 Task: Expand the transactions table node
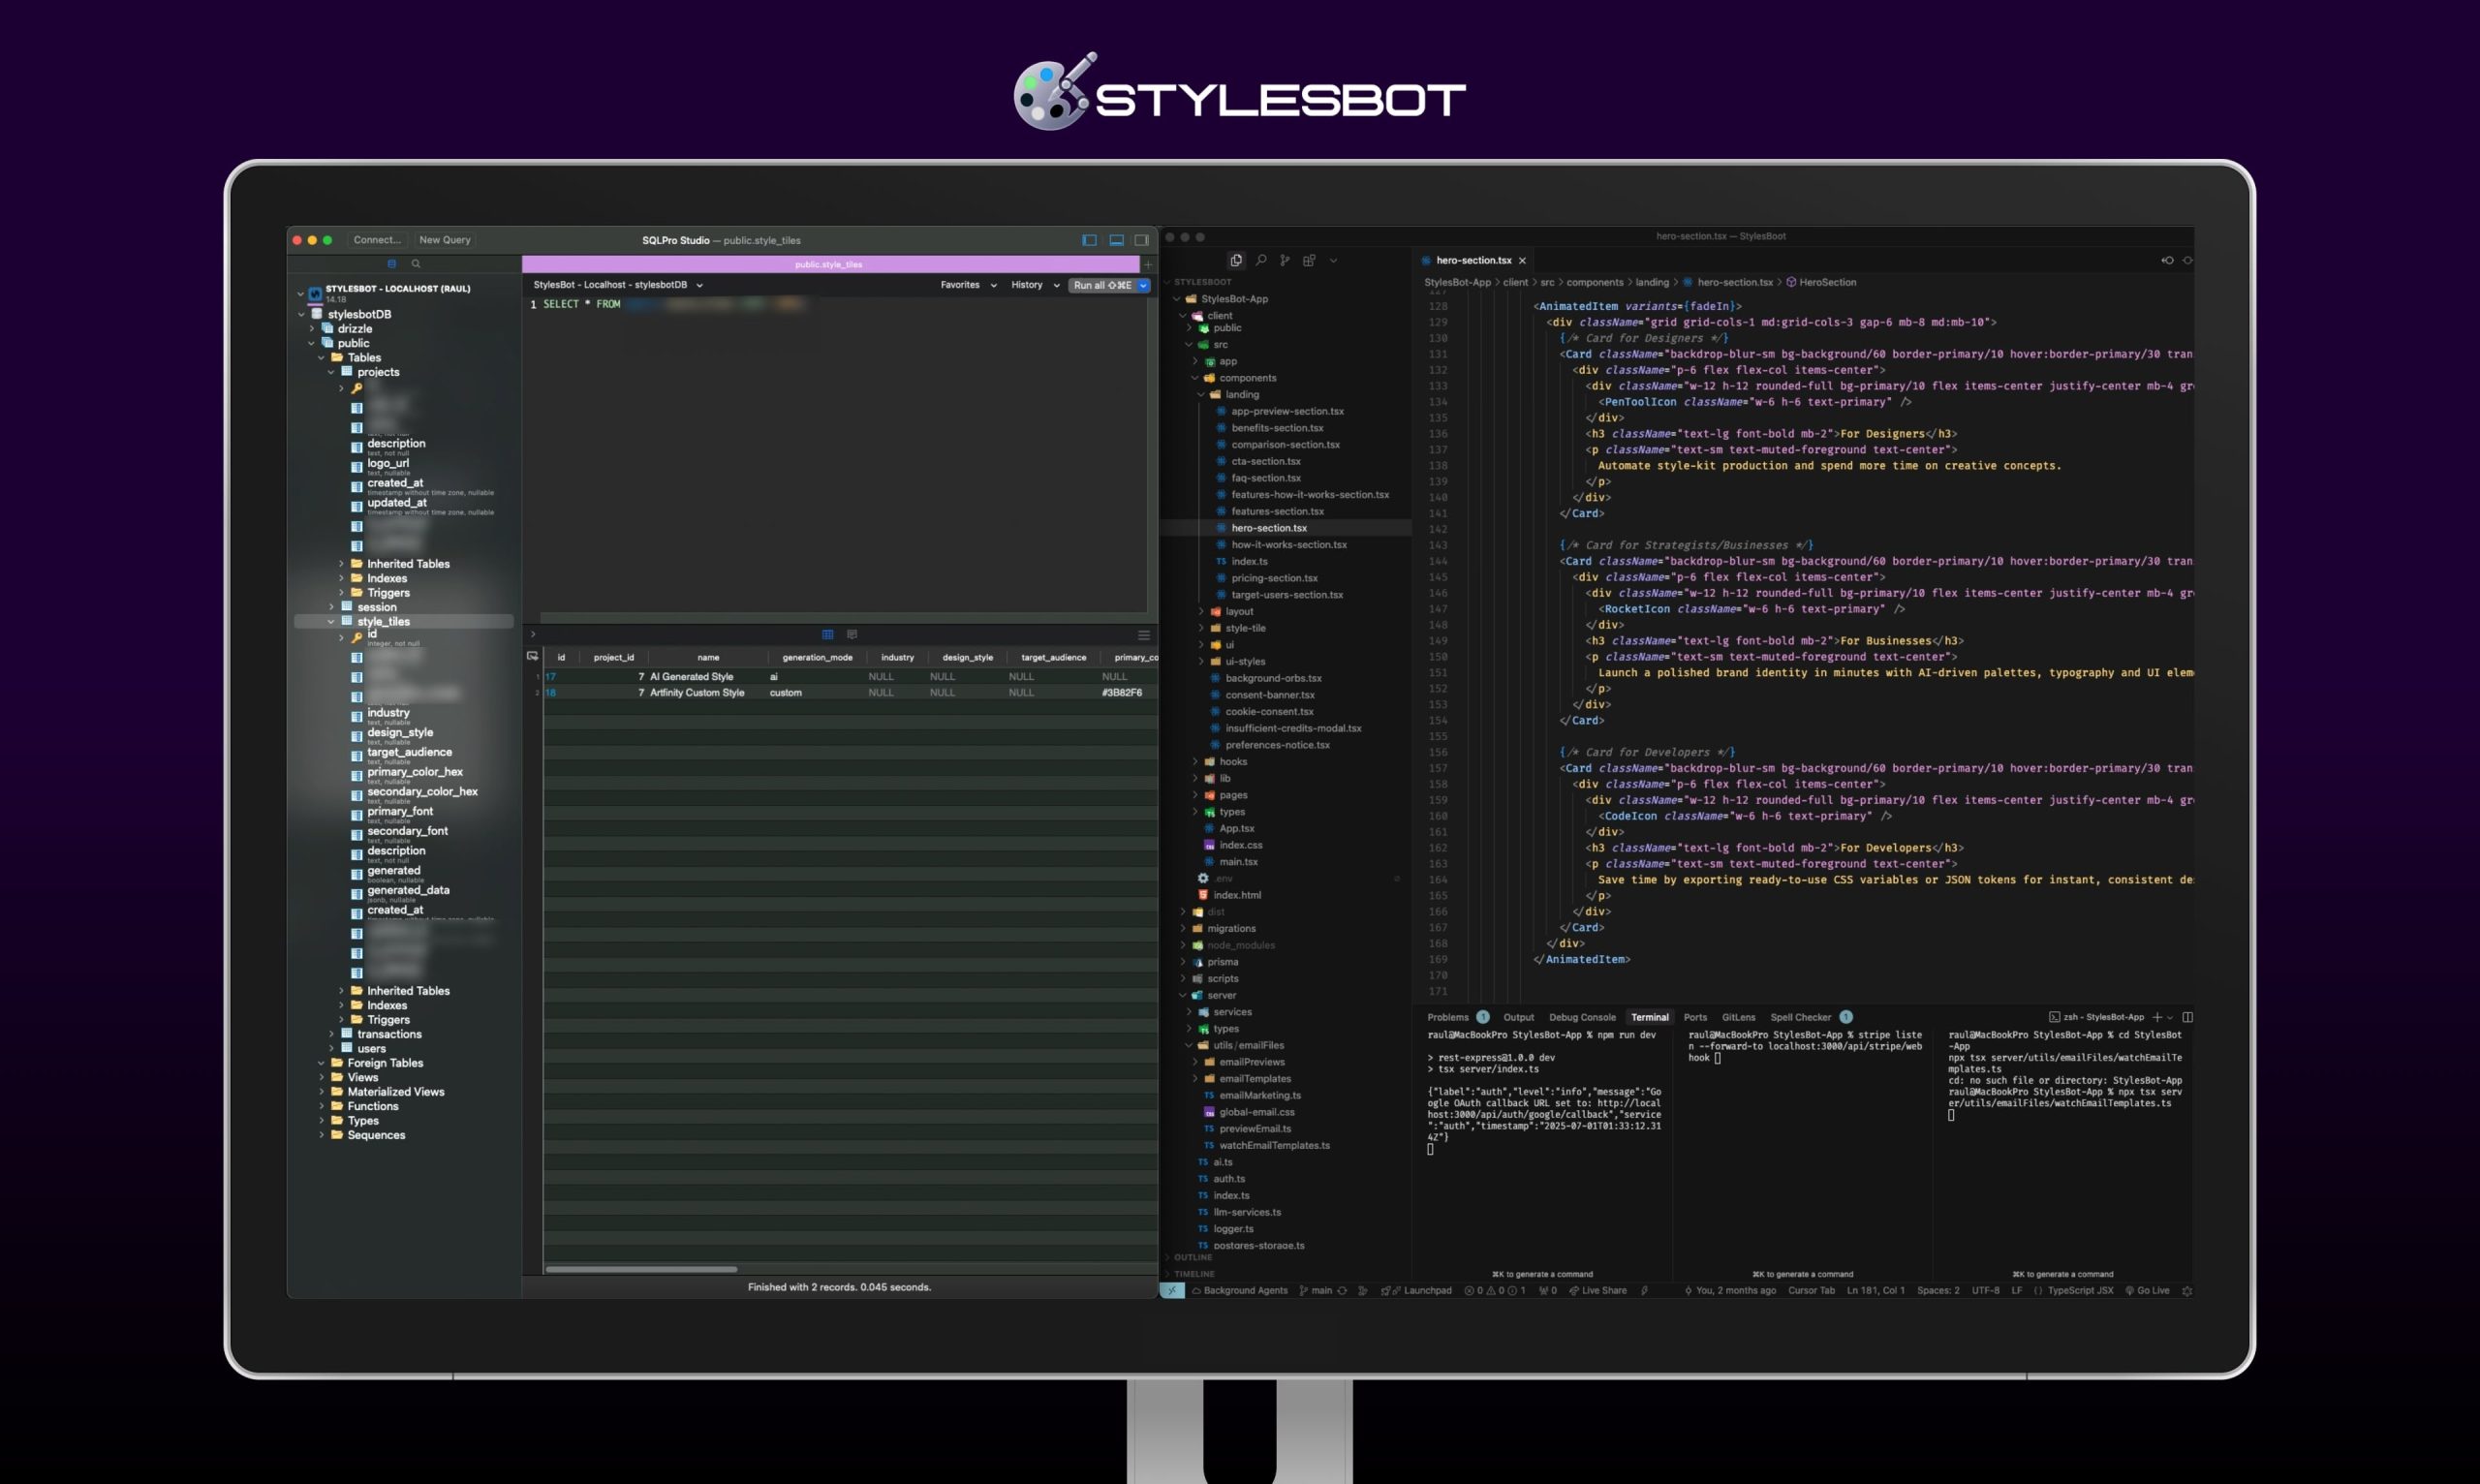coord(332,1034)
